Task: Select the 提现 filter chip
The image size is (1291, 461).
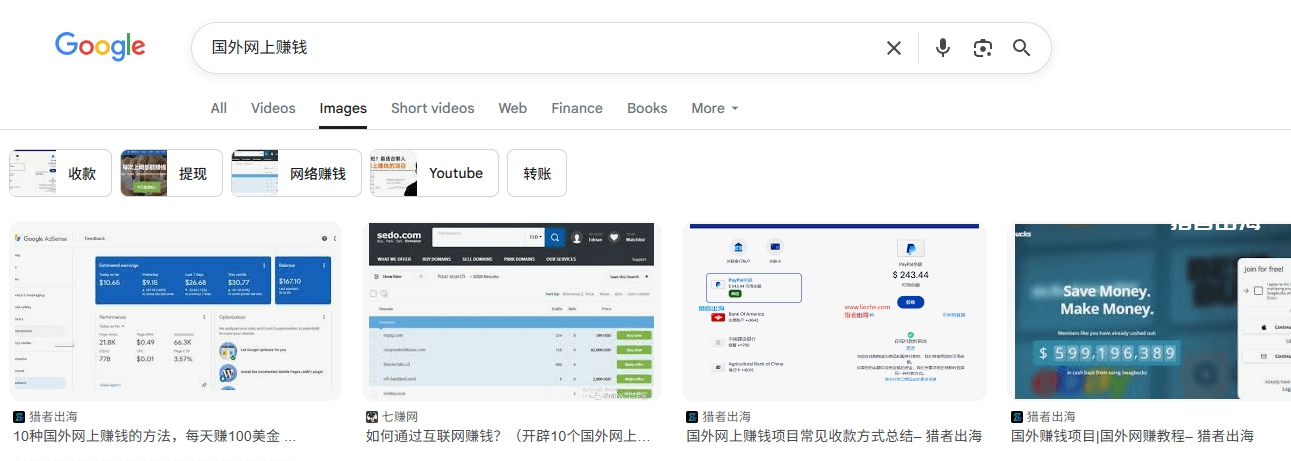Action: (171, 173)
